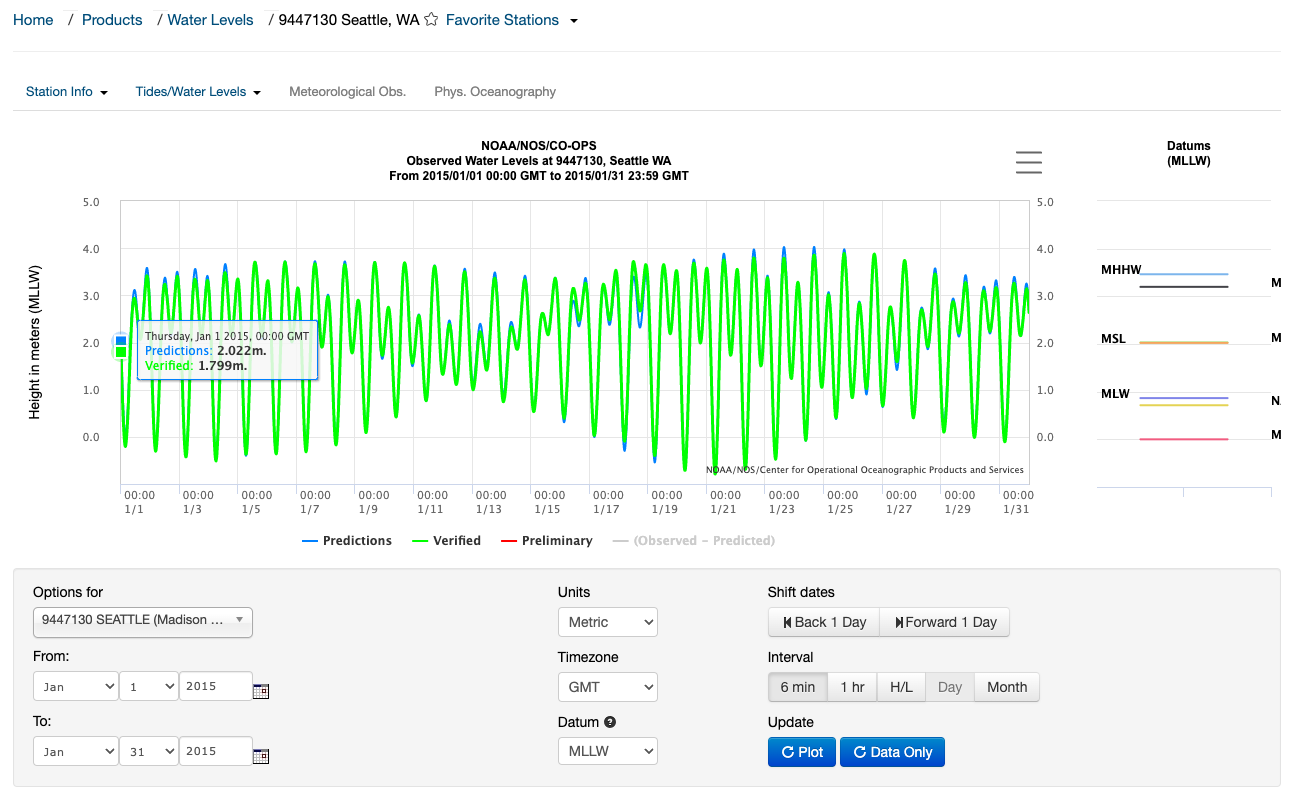The width and height of the screenshot is (1289, 798).
Task: Click the MHHW datum line
Action: tap(1184, 274)
